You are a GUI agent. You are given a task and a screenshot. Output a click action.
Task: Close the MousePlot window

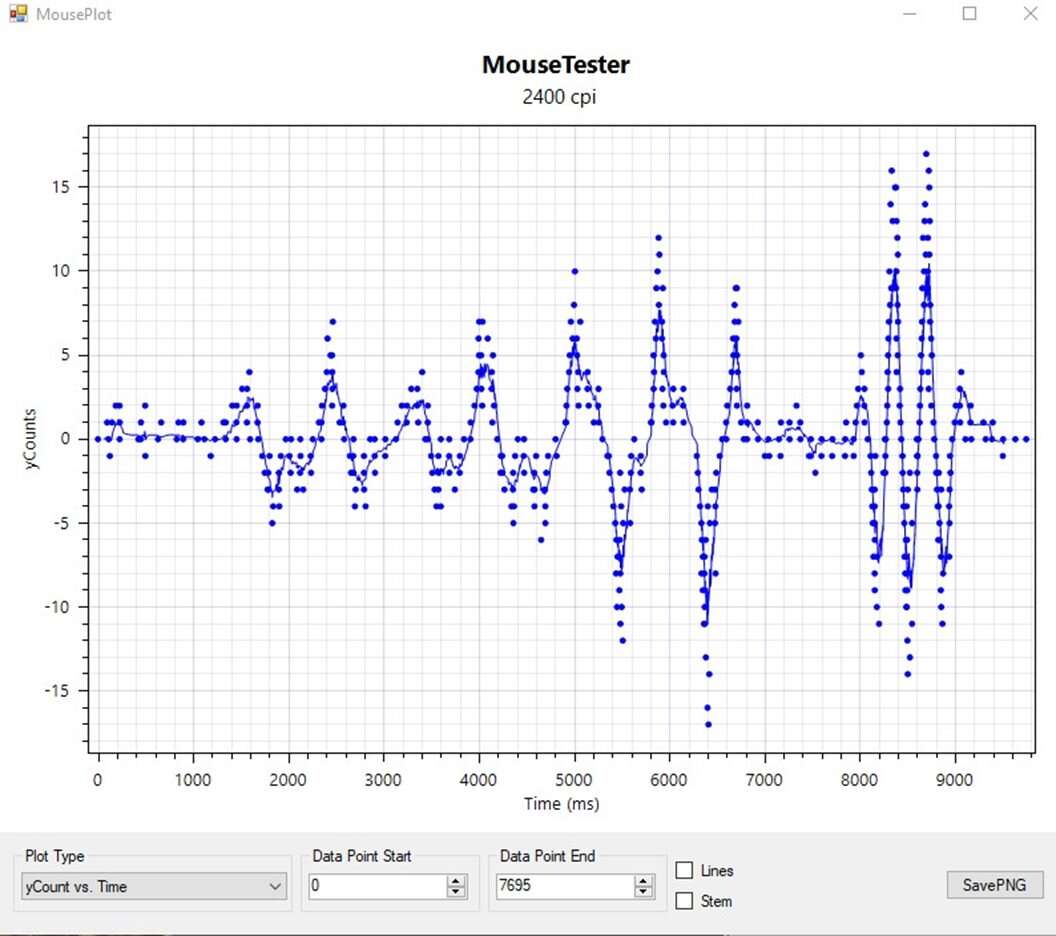pyautogui.click(x=1030, y=14)
